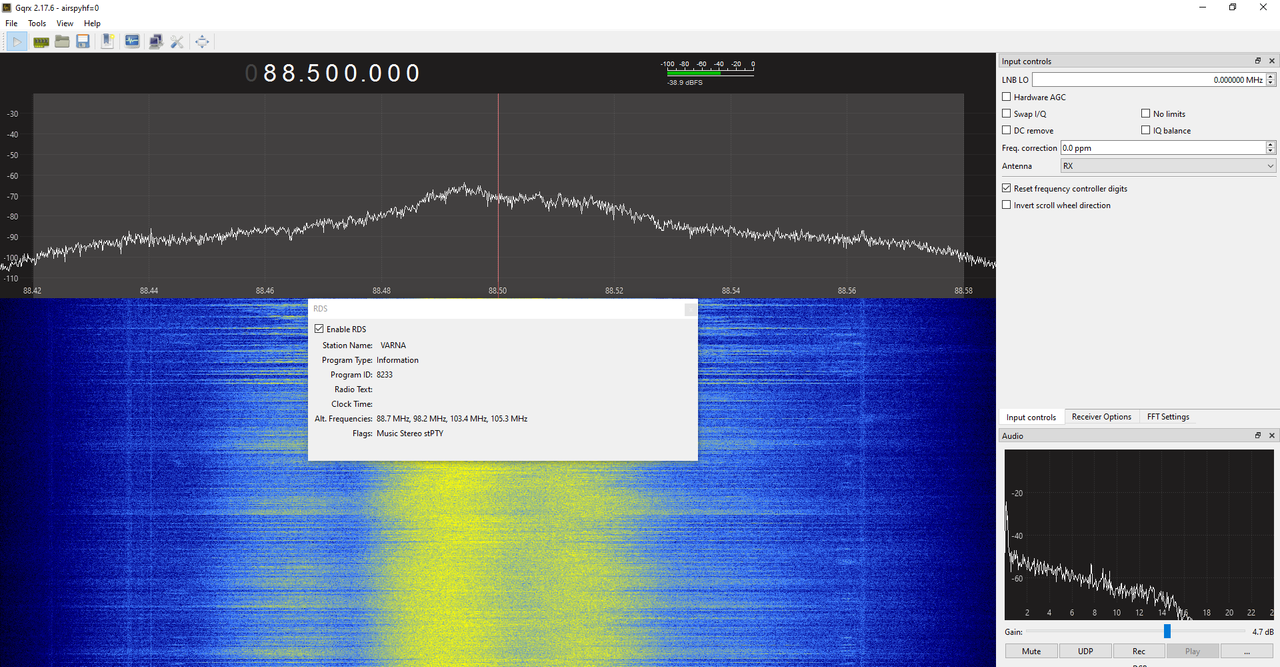This screenshot has width=1280, height=667.
Task: Click the 4.7 dB gain value
Action: [x=1263, y=632]
